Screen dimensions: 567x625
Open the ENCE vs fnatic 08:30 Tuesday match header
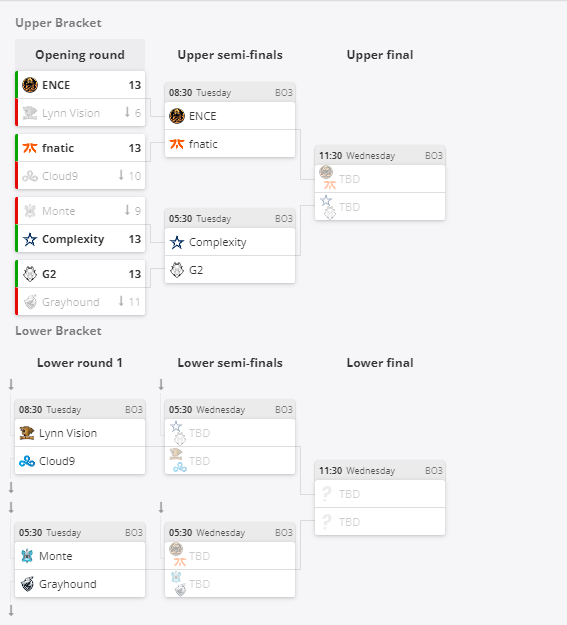(x=230, y=92)
